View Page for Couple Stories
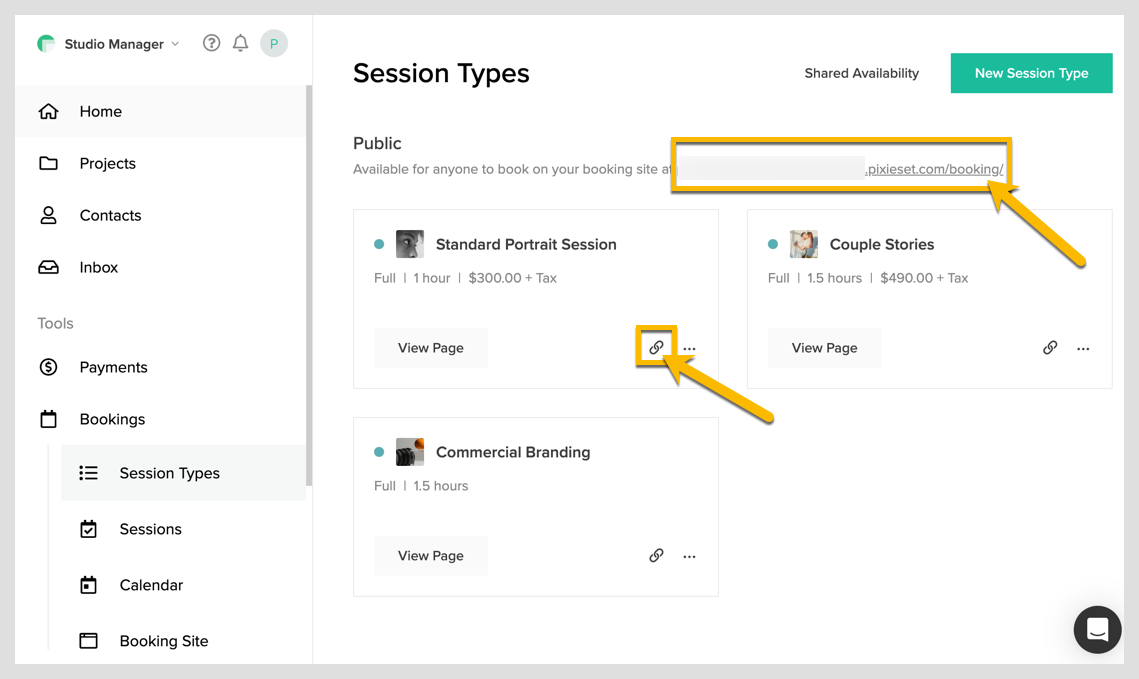 (824, 348)
